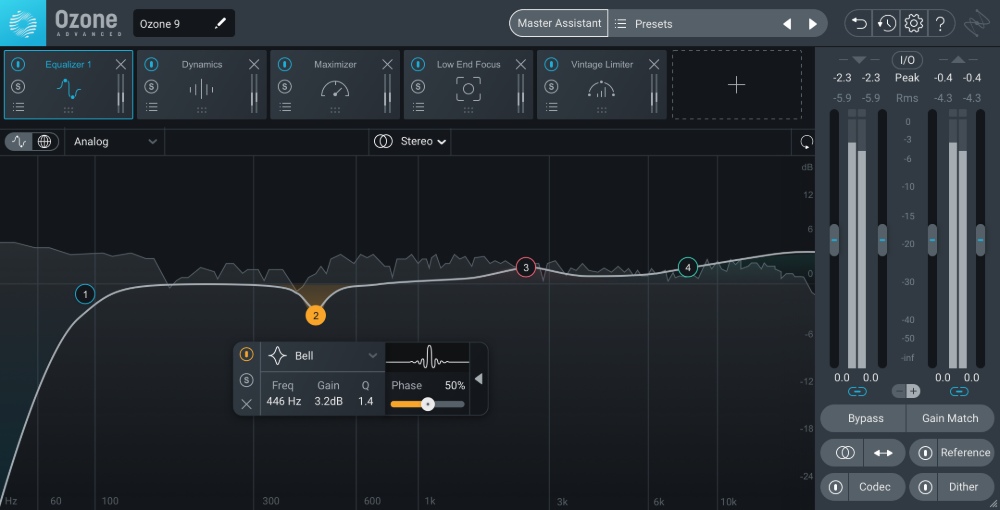Image resolution: width=1000 pixels, height=510 pixels.
Task: Remove the Maximizer module
Action: [x=387, y=64]
